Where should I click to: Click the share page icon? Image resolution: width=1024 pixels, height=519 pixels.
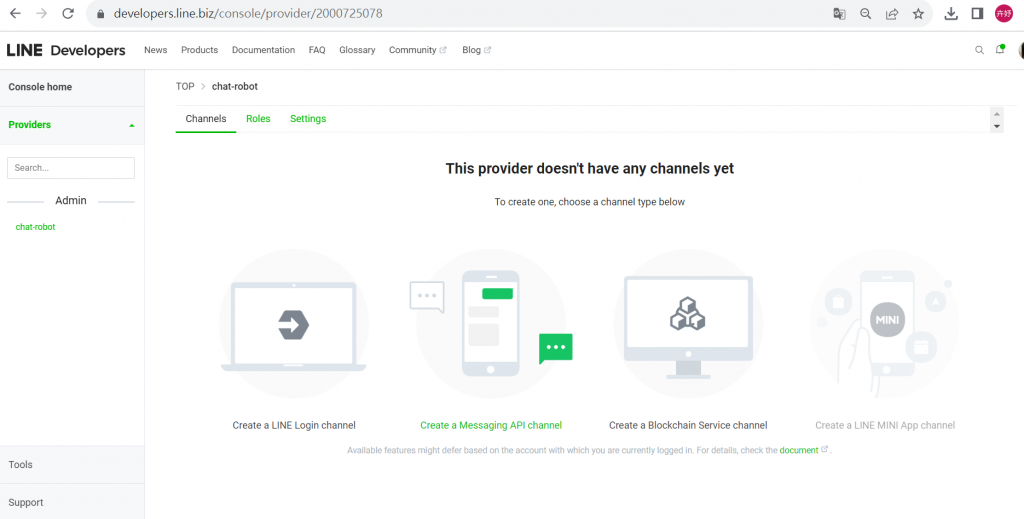click(x=891, y=14)
